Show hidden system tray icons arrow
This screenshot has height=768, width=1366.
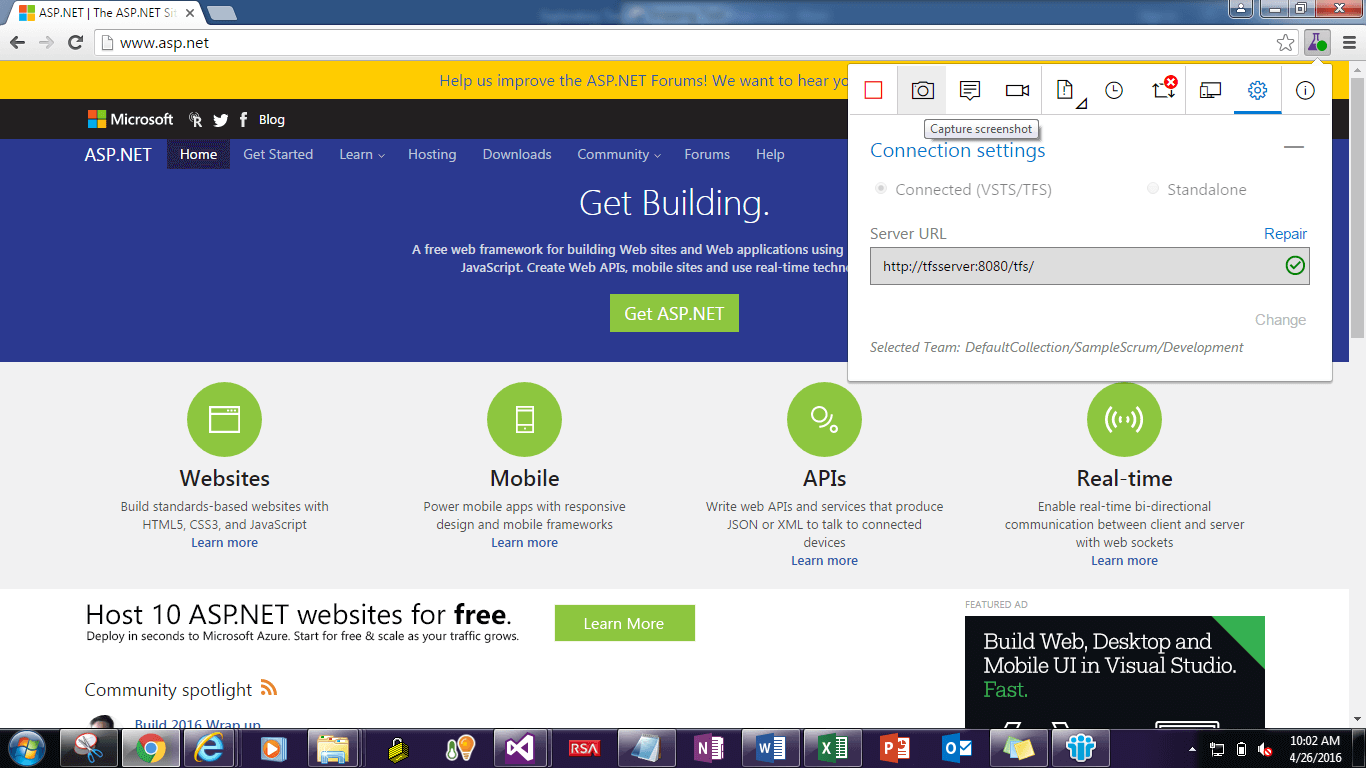[x=1192, y=749]
